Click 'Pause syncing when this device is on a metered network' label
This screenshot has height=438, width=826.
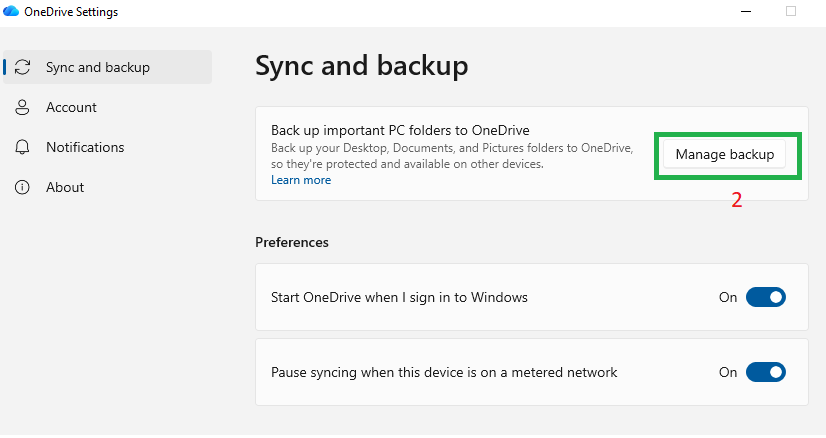(x=444, y=372)
